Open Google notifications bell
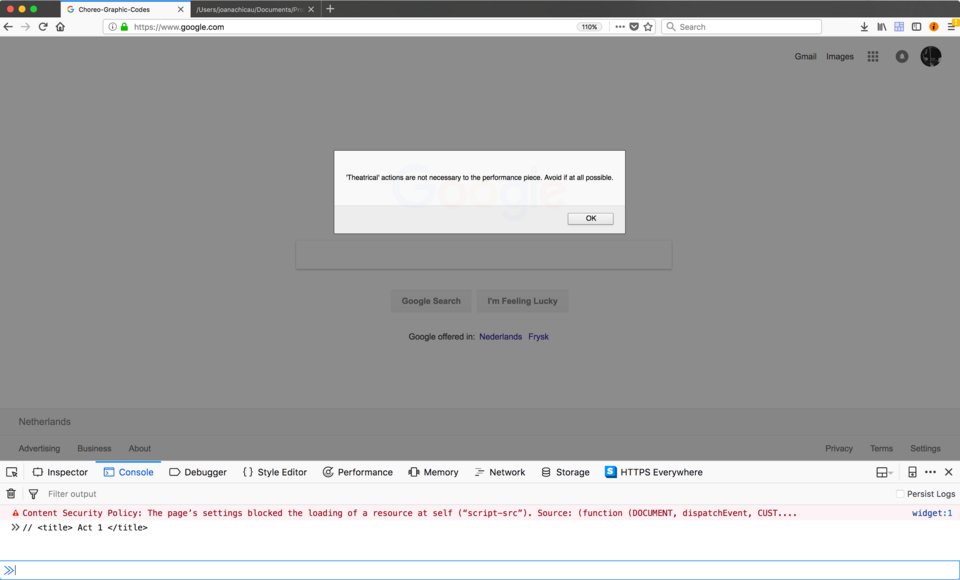The height and width of the screenshot is (580, 960). tap(902, 56)
